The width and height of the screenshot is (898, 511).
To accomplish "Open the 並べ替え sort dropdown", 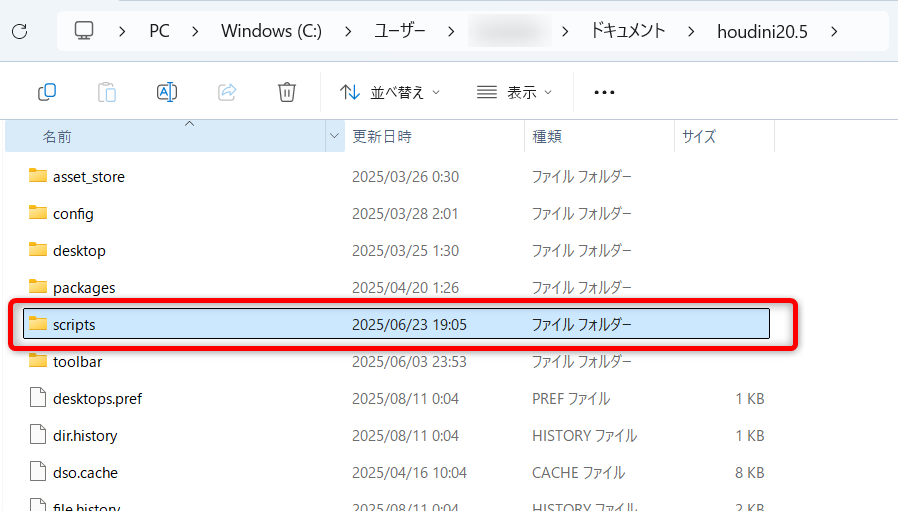I will coord(390,92).
